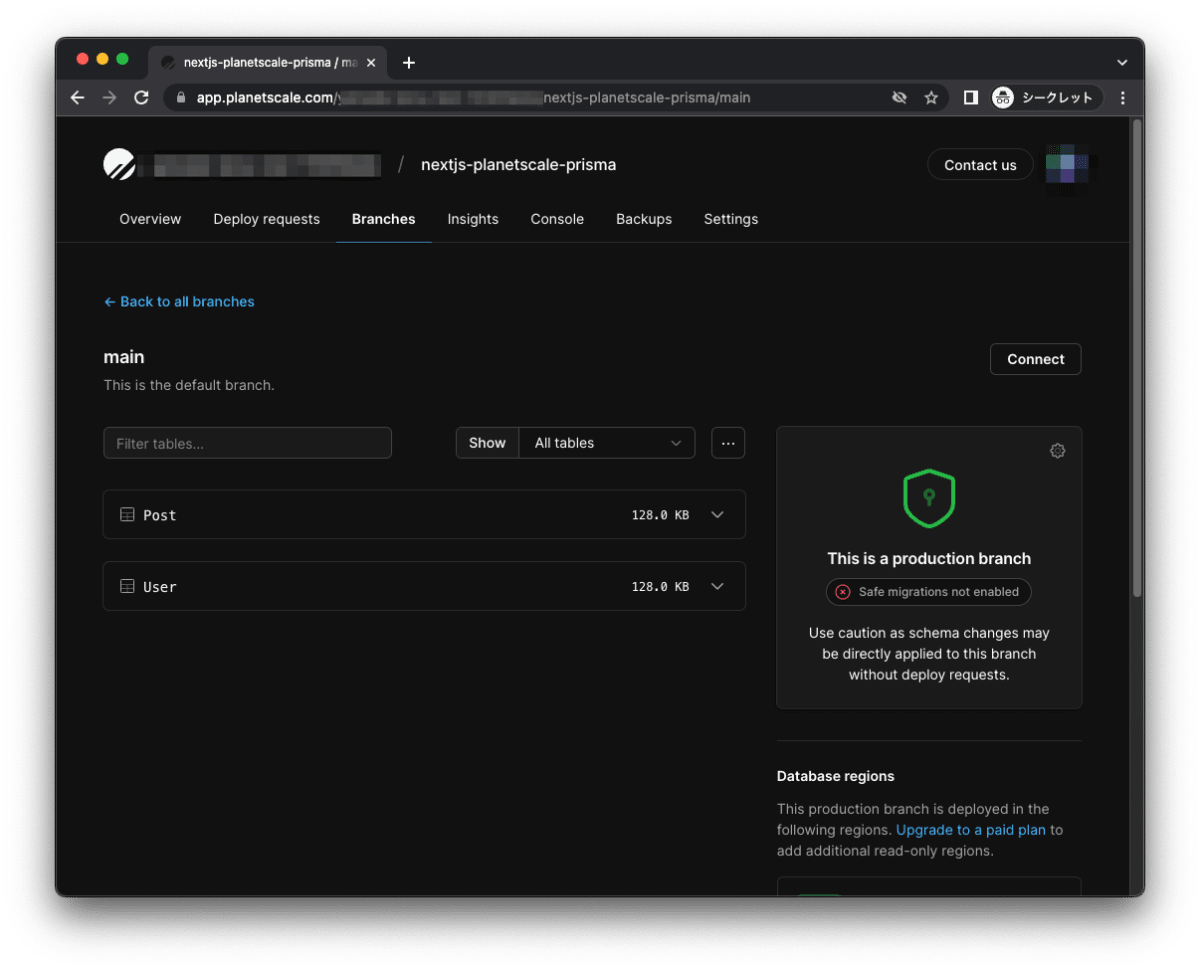1200x970 pixels.
Task: Click the Post table name
Action: [x=159, y=515]
